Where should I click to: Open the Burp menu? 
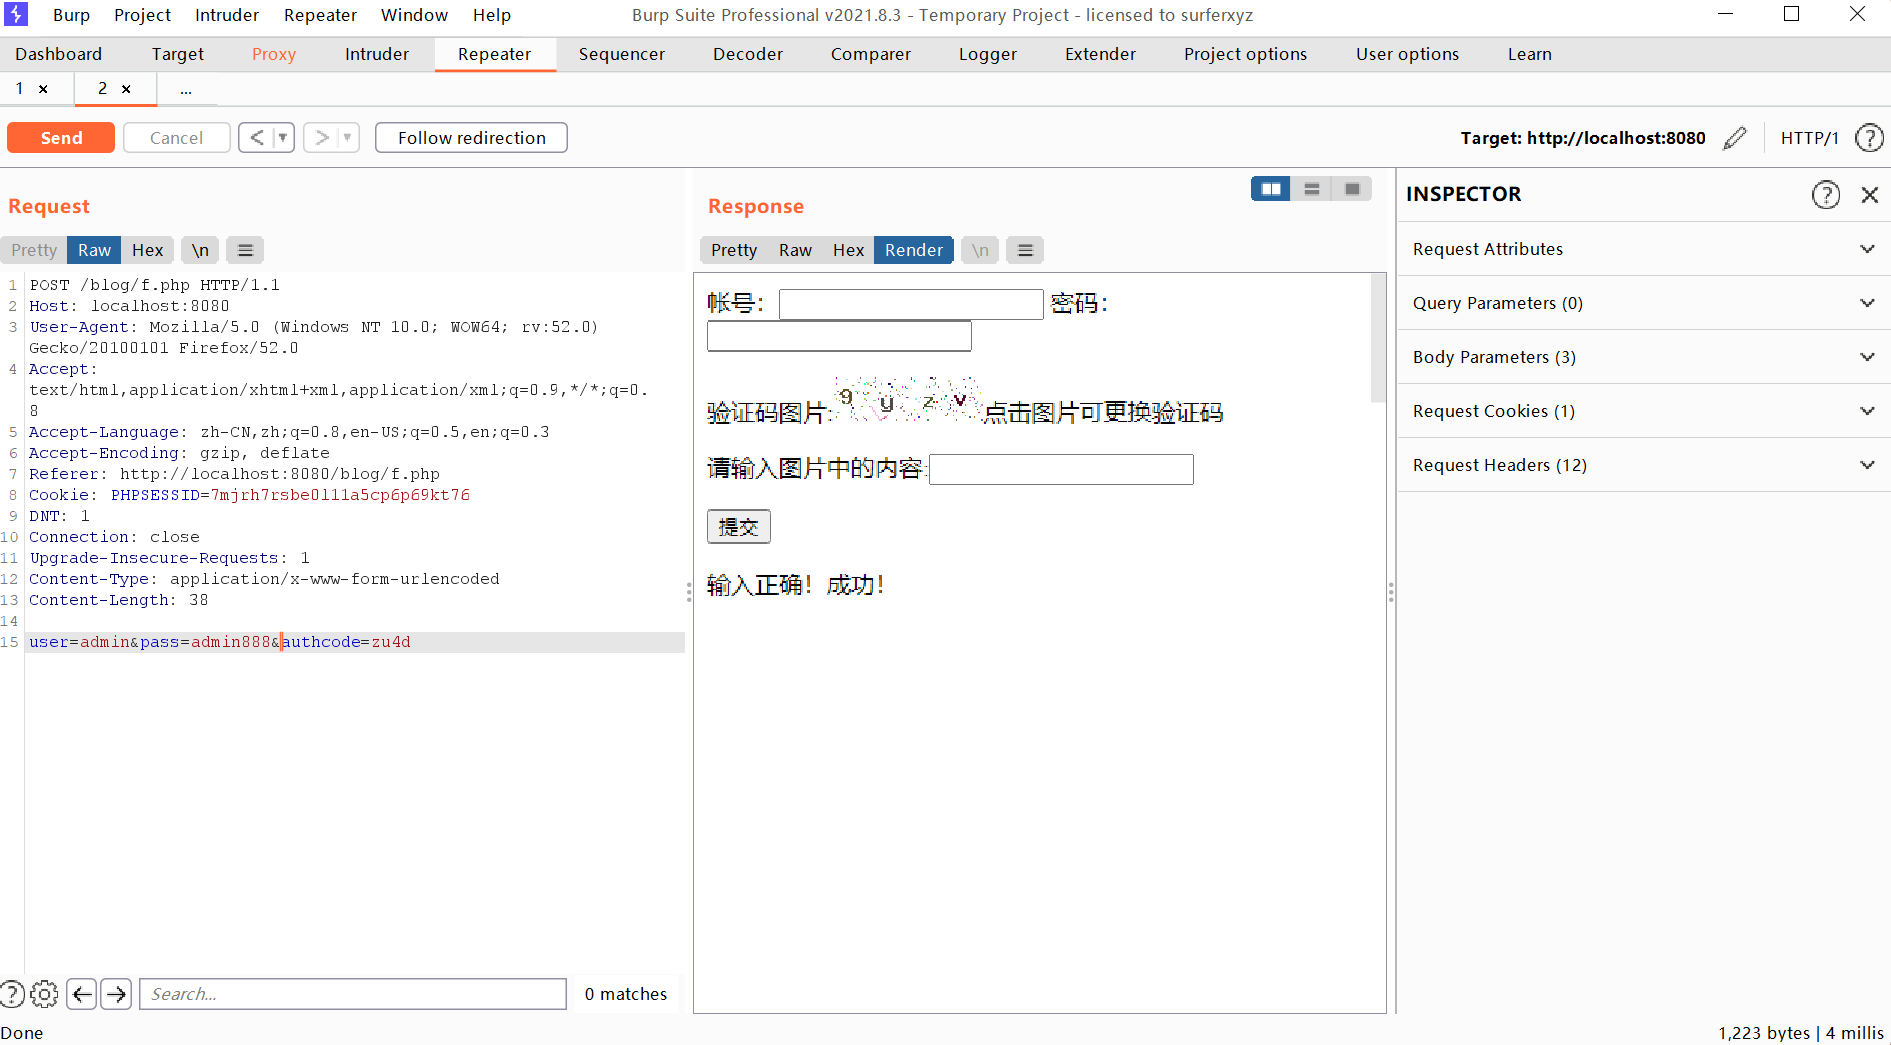click(x=71, y=15)
